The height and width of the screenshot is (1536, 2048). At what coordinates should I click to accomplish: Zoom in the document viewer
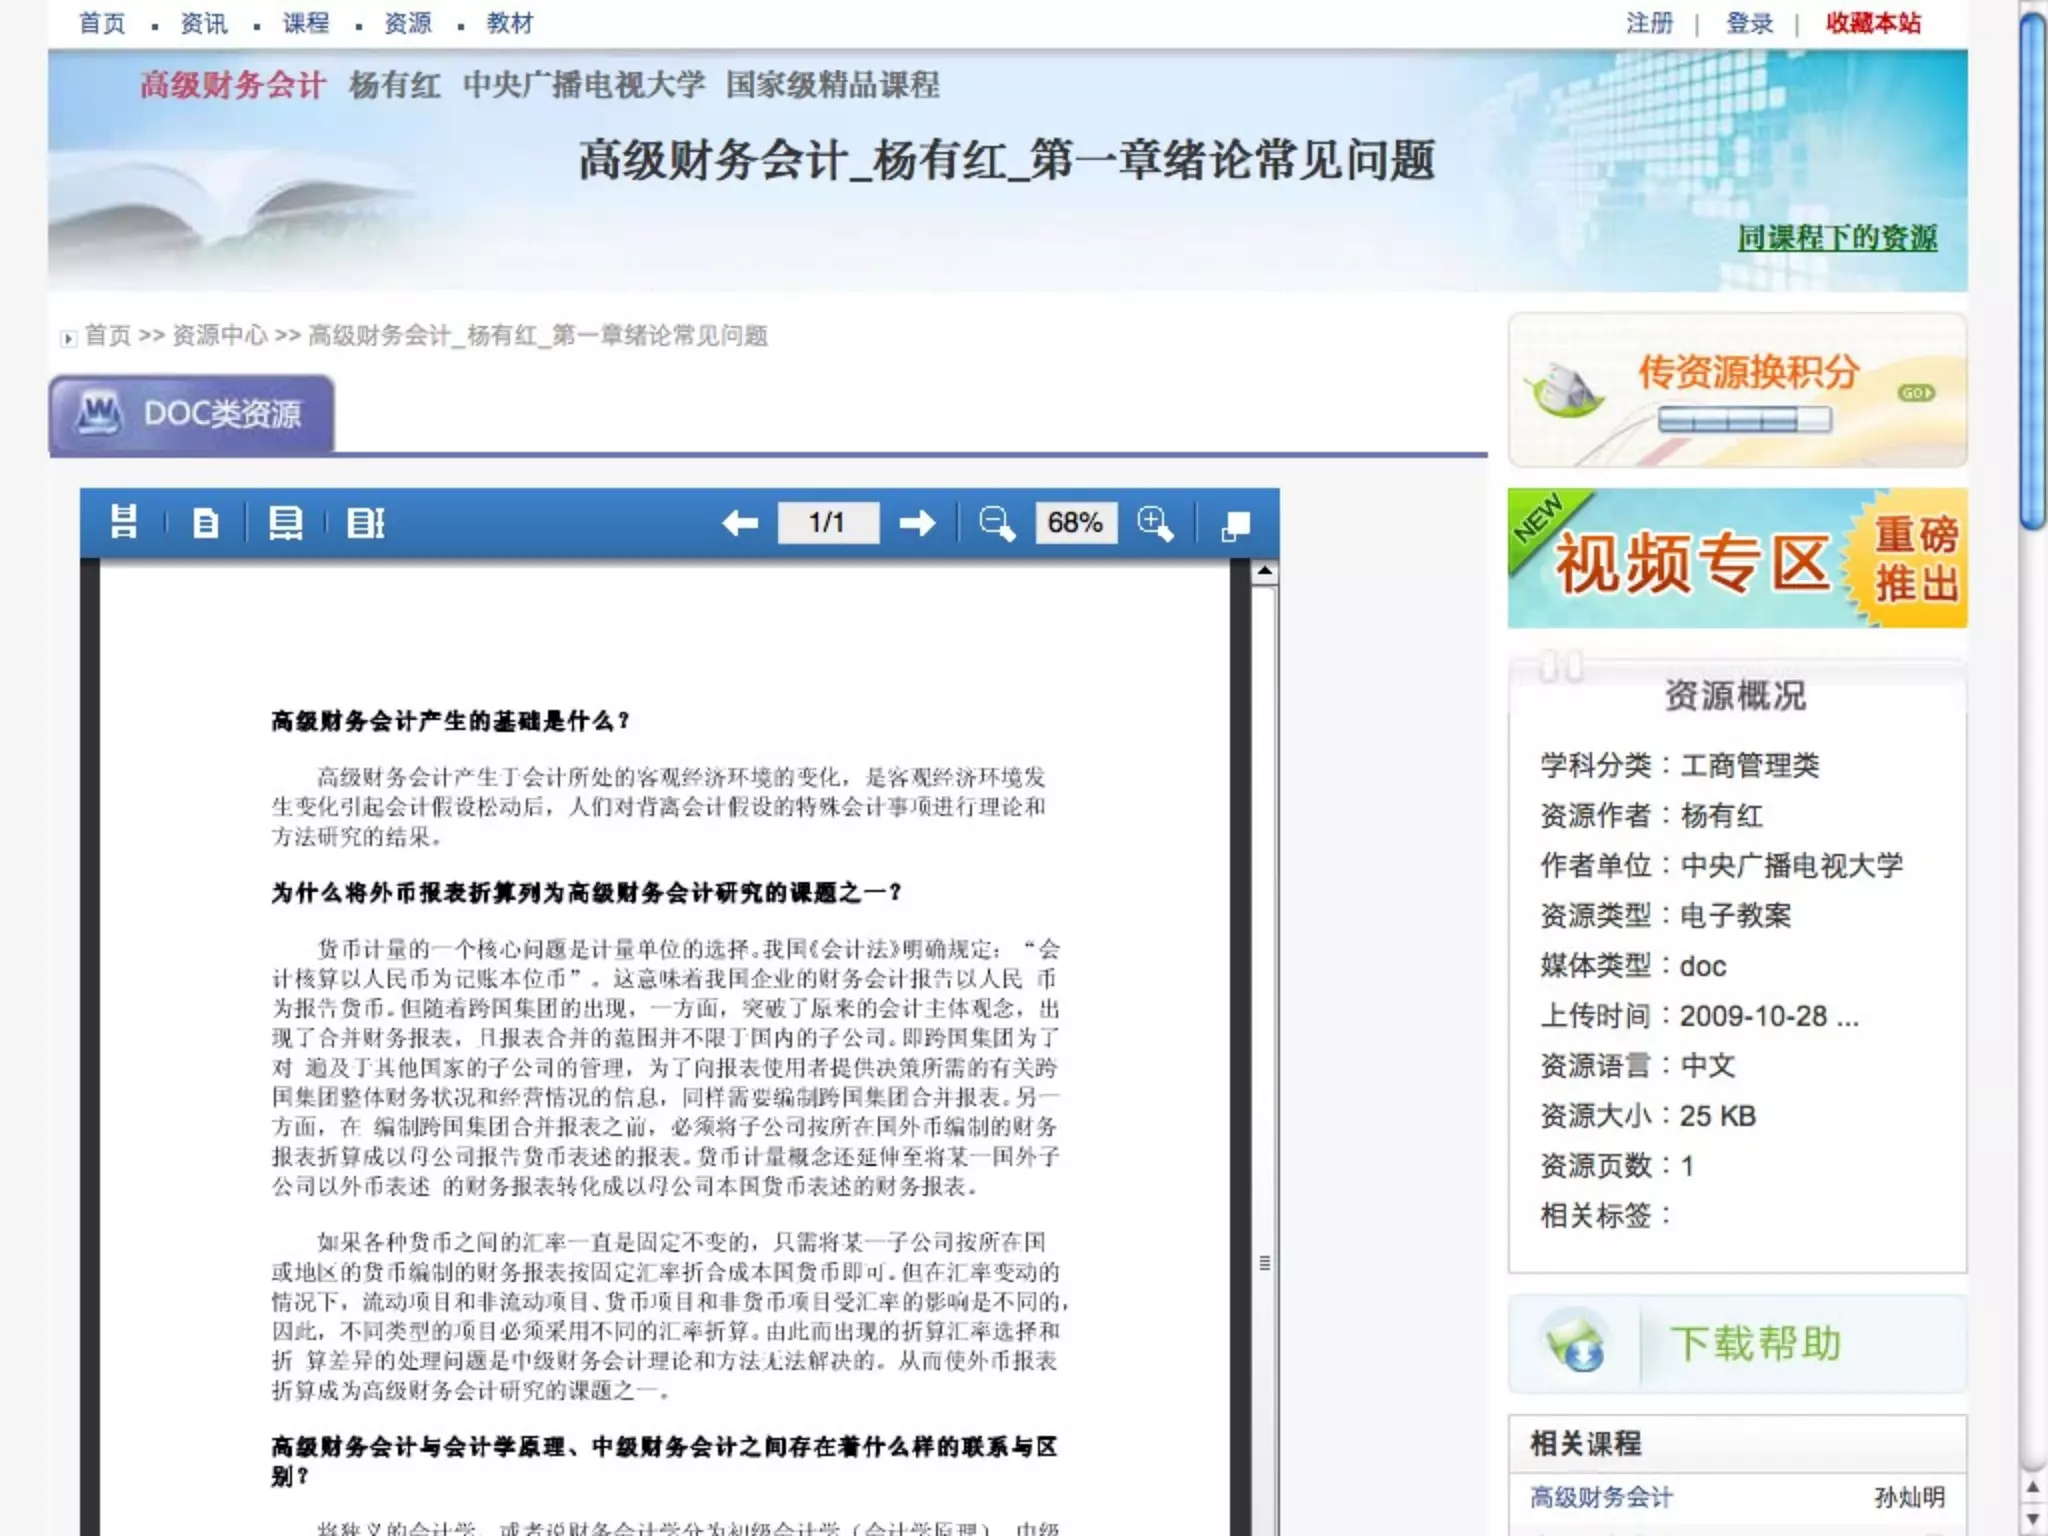(x=1155, y=522)
